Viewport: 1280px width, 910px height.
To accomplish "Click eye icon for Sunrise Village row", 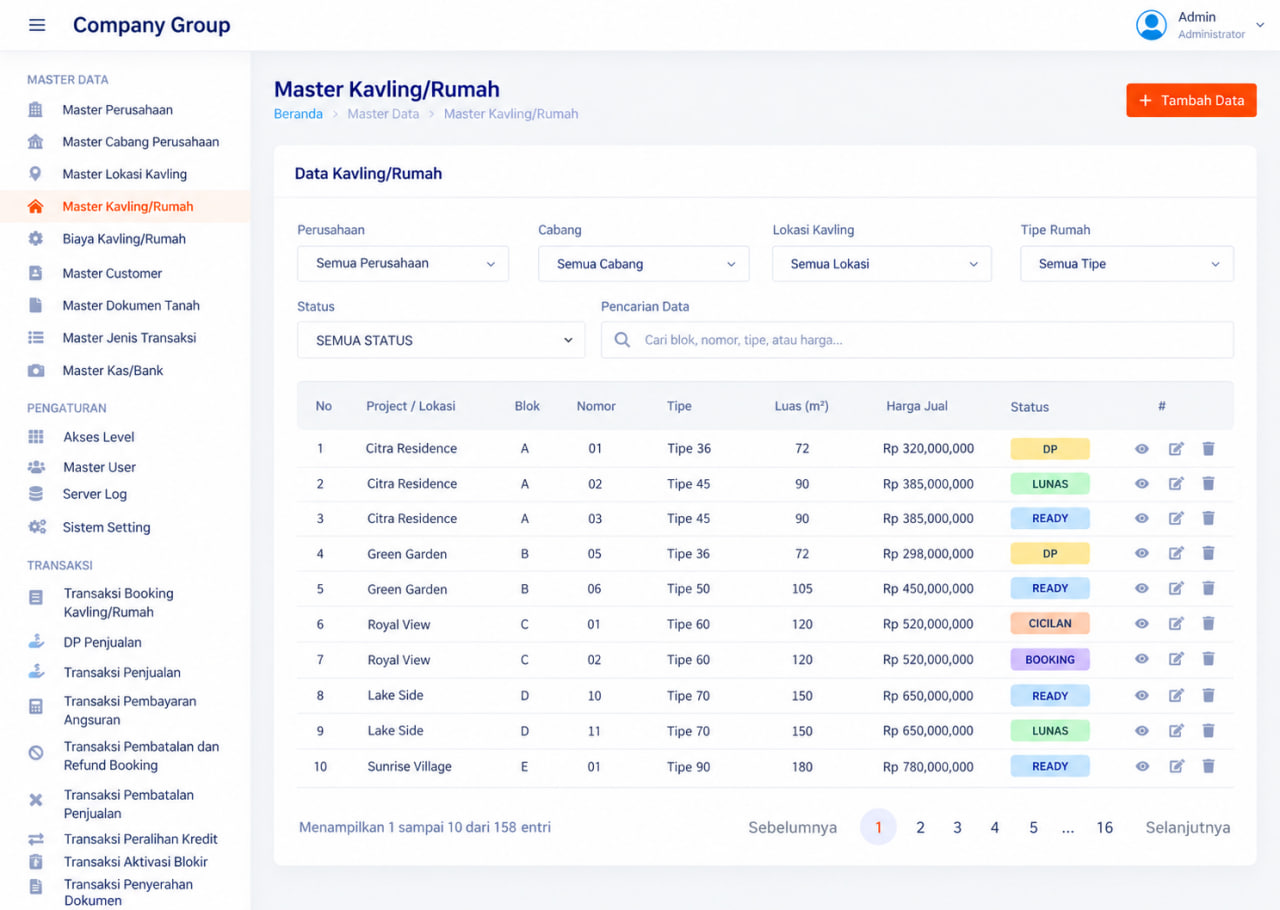I will click(1142, 766).
